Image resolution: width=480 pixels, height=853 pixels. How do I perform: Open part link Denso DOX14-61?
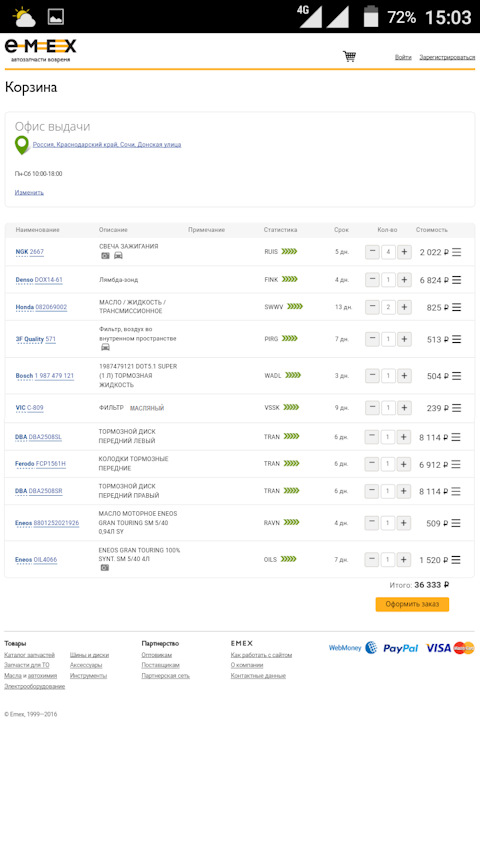(x=39, y=280)
